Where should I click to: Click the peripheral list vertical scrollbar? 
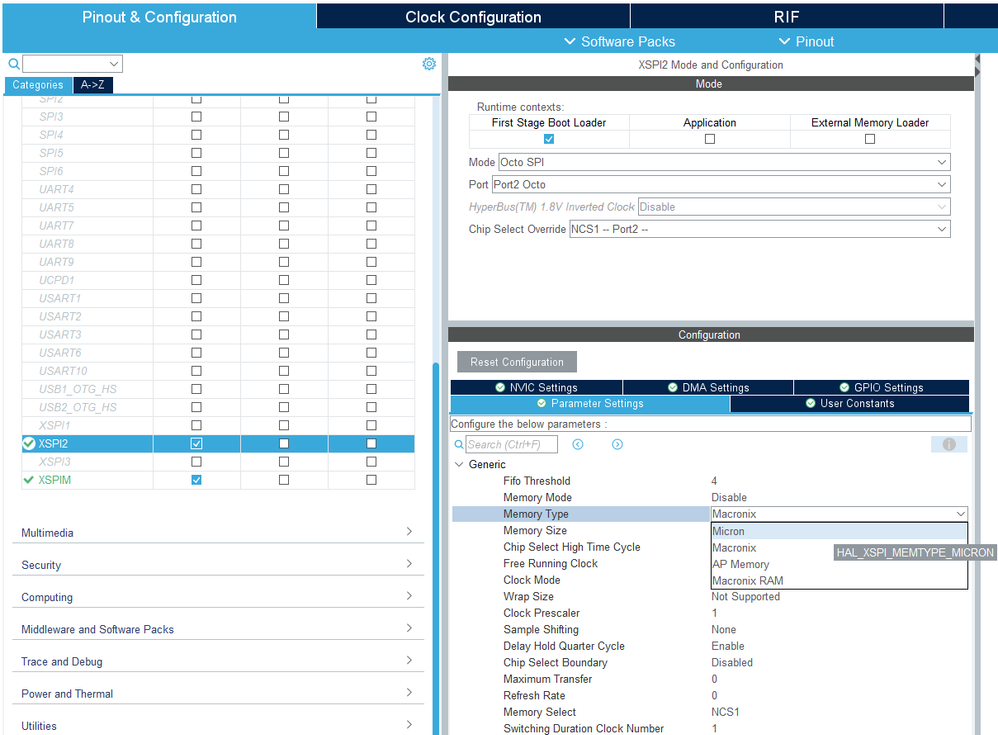pos(435,547)
